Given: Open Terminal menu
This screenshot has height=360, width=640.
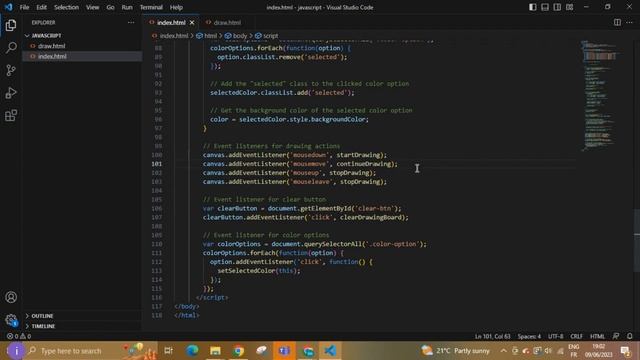Looking at the screenshot, I should coord(151,7).
